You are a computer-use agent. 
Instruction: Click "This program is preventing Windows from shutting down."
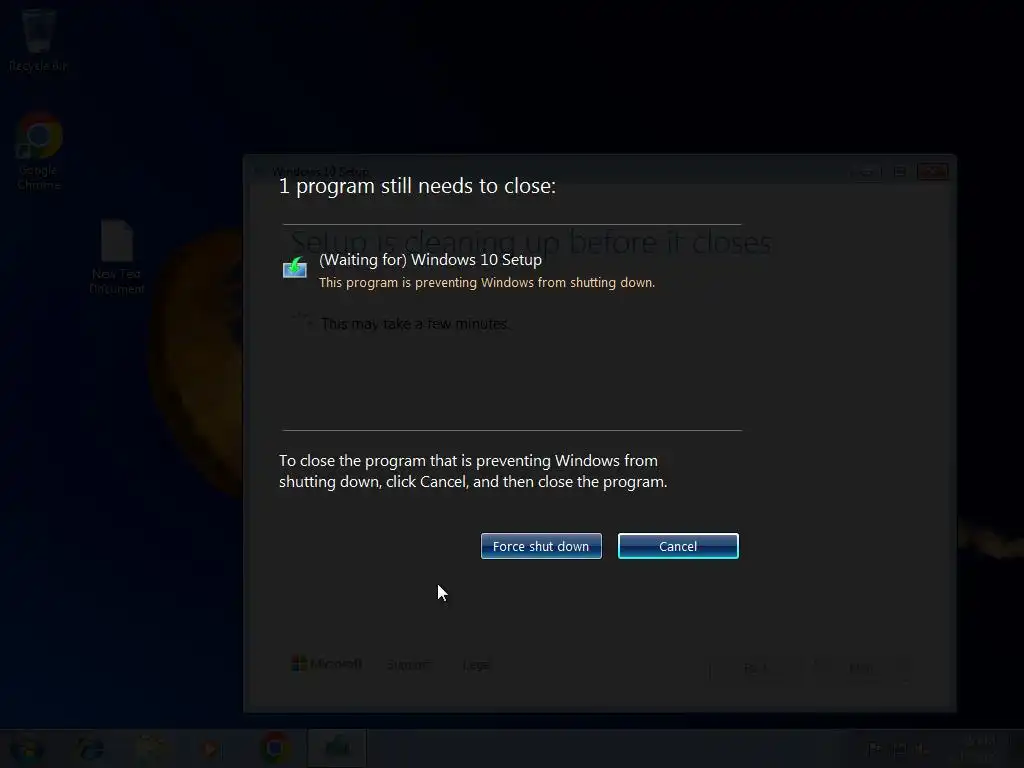[x=487, y=283]
